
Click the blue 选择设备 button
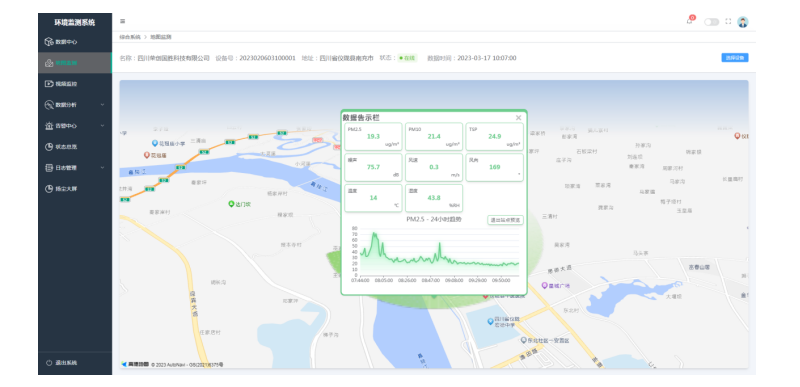point(735,58)
